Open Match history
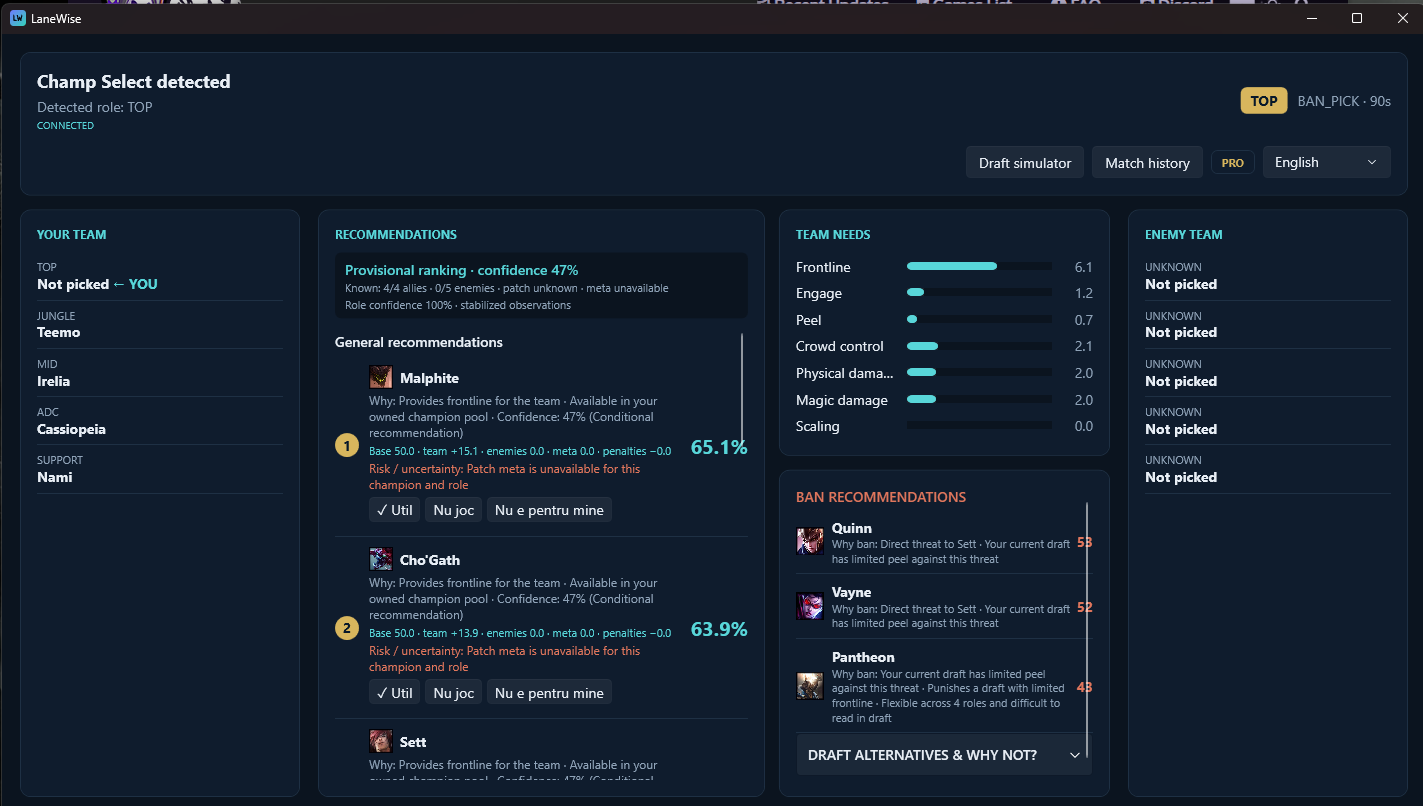Image resolution: width=1423 pixels, height=806 pixels. pos(1147,162)
